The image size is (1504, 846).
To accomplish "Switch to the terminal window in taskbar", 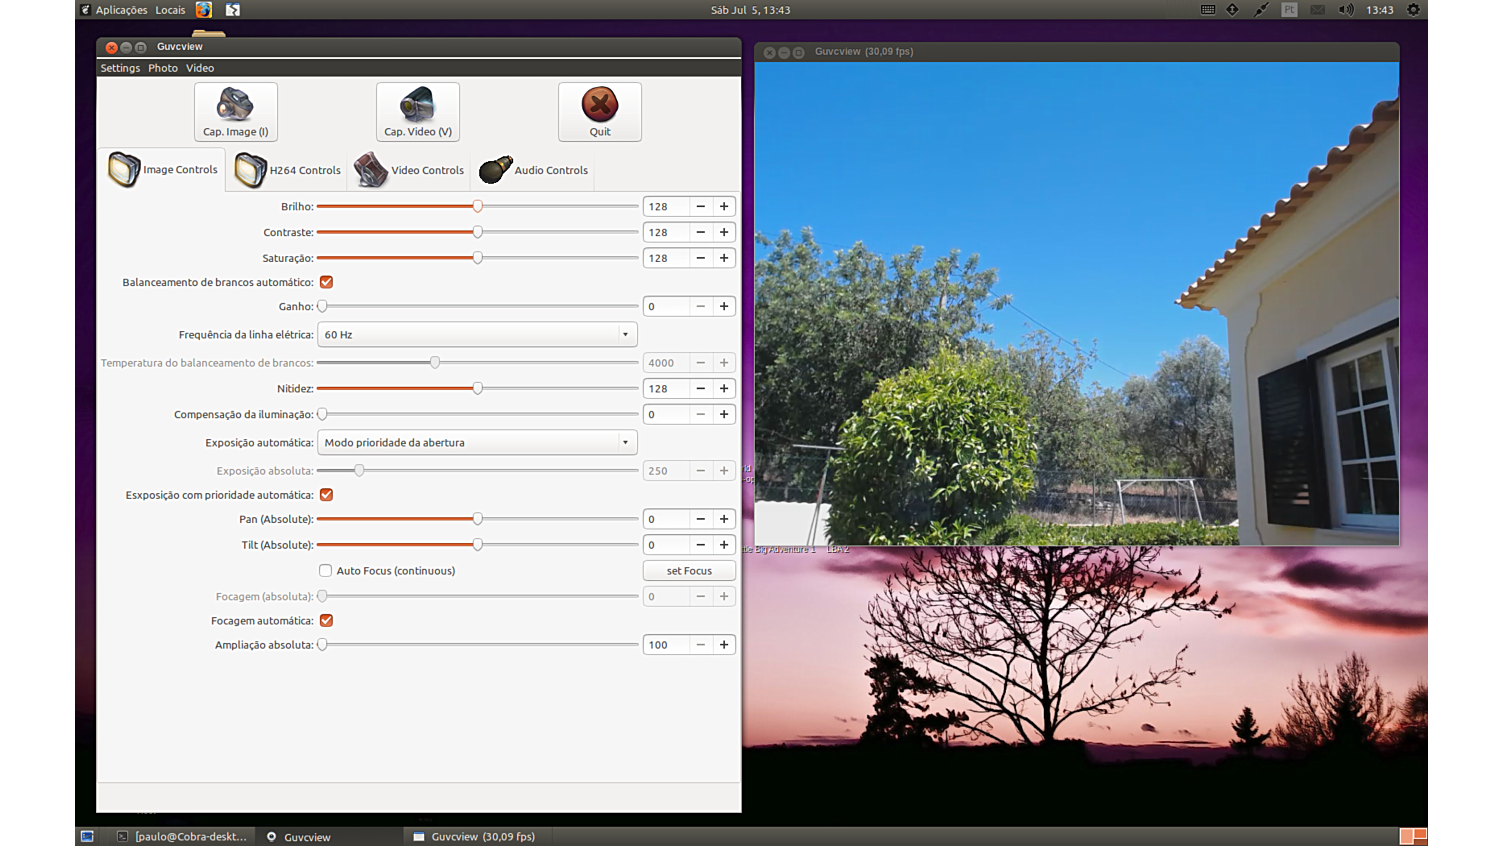I will tap(181, 836).
